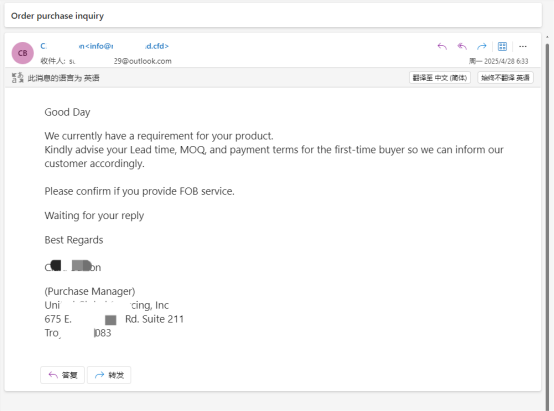Click the scrollbar up arrow
Viewport: 554px width, 411px height.
[548, 37]
